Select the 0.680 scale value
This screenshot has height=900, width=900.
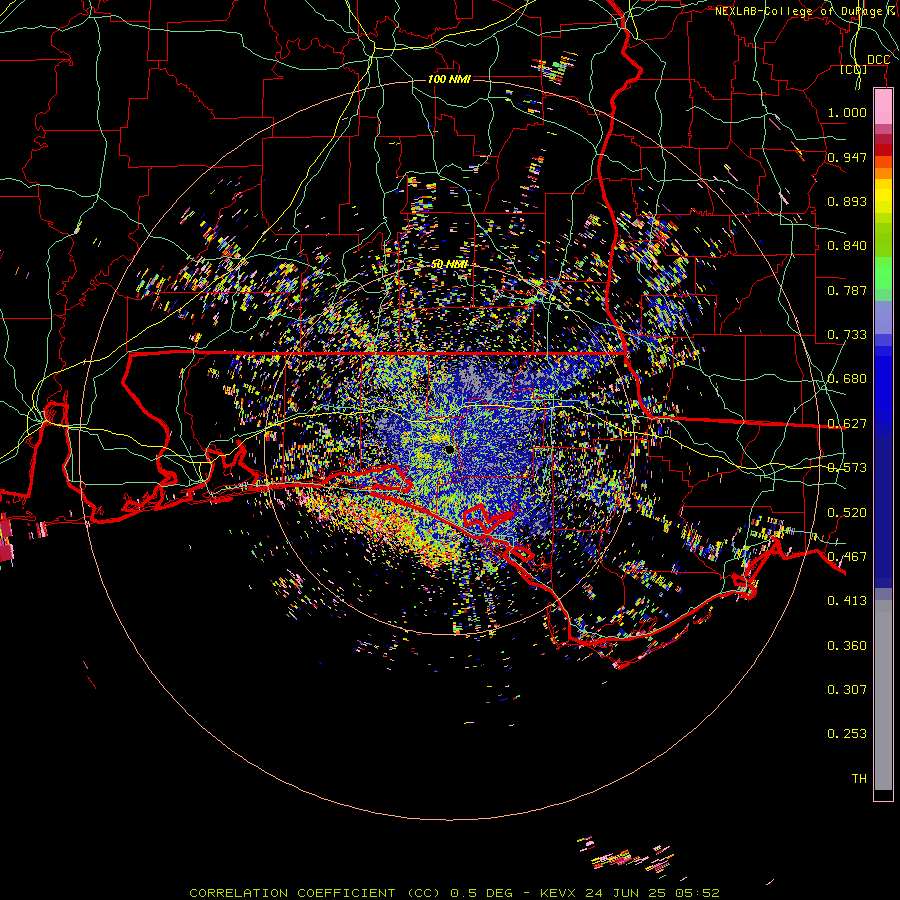[x=847, y=378]
